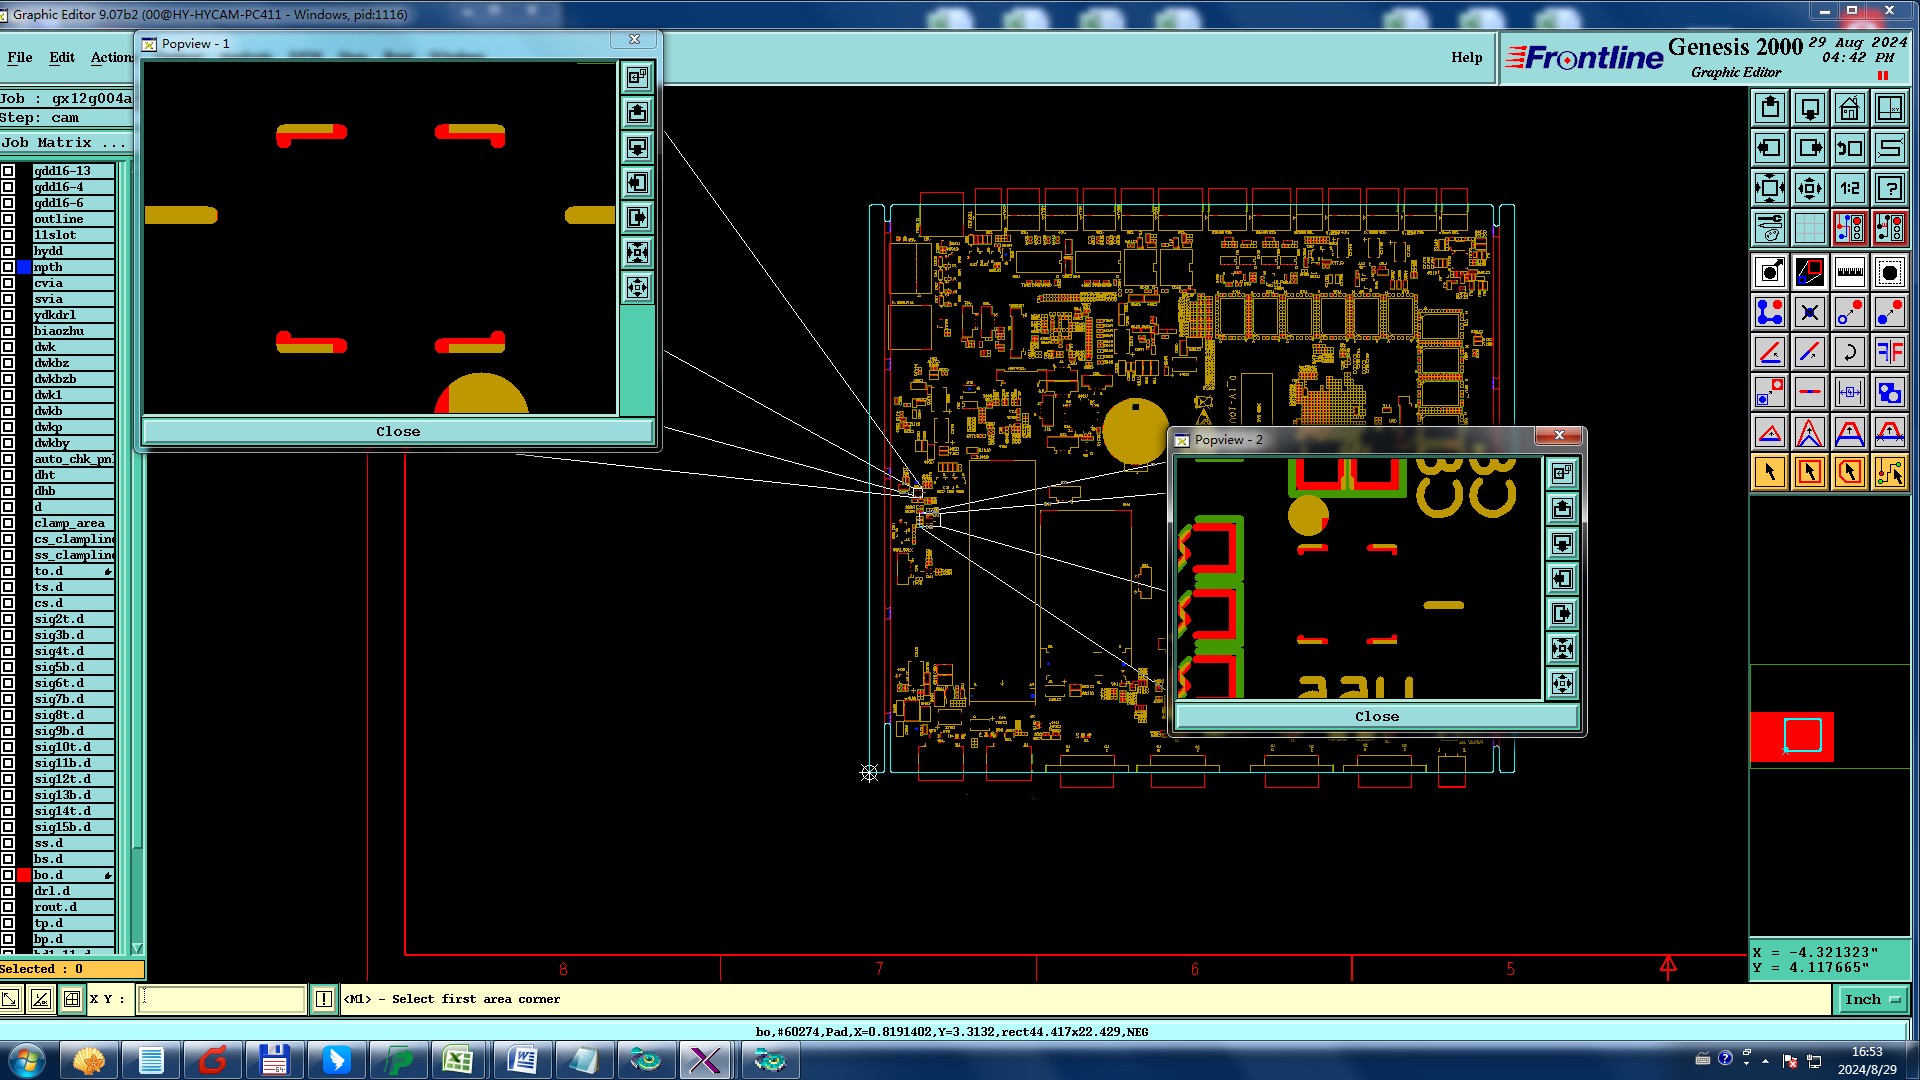Select the rectangle area selection arrow tool
The height and width of the screenshot is (1080, 1920).
point(1809,472)
